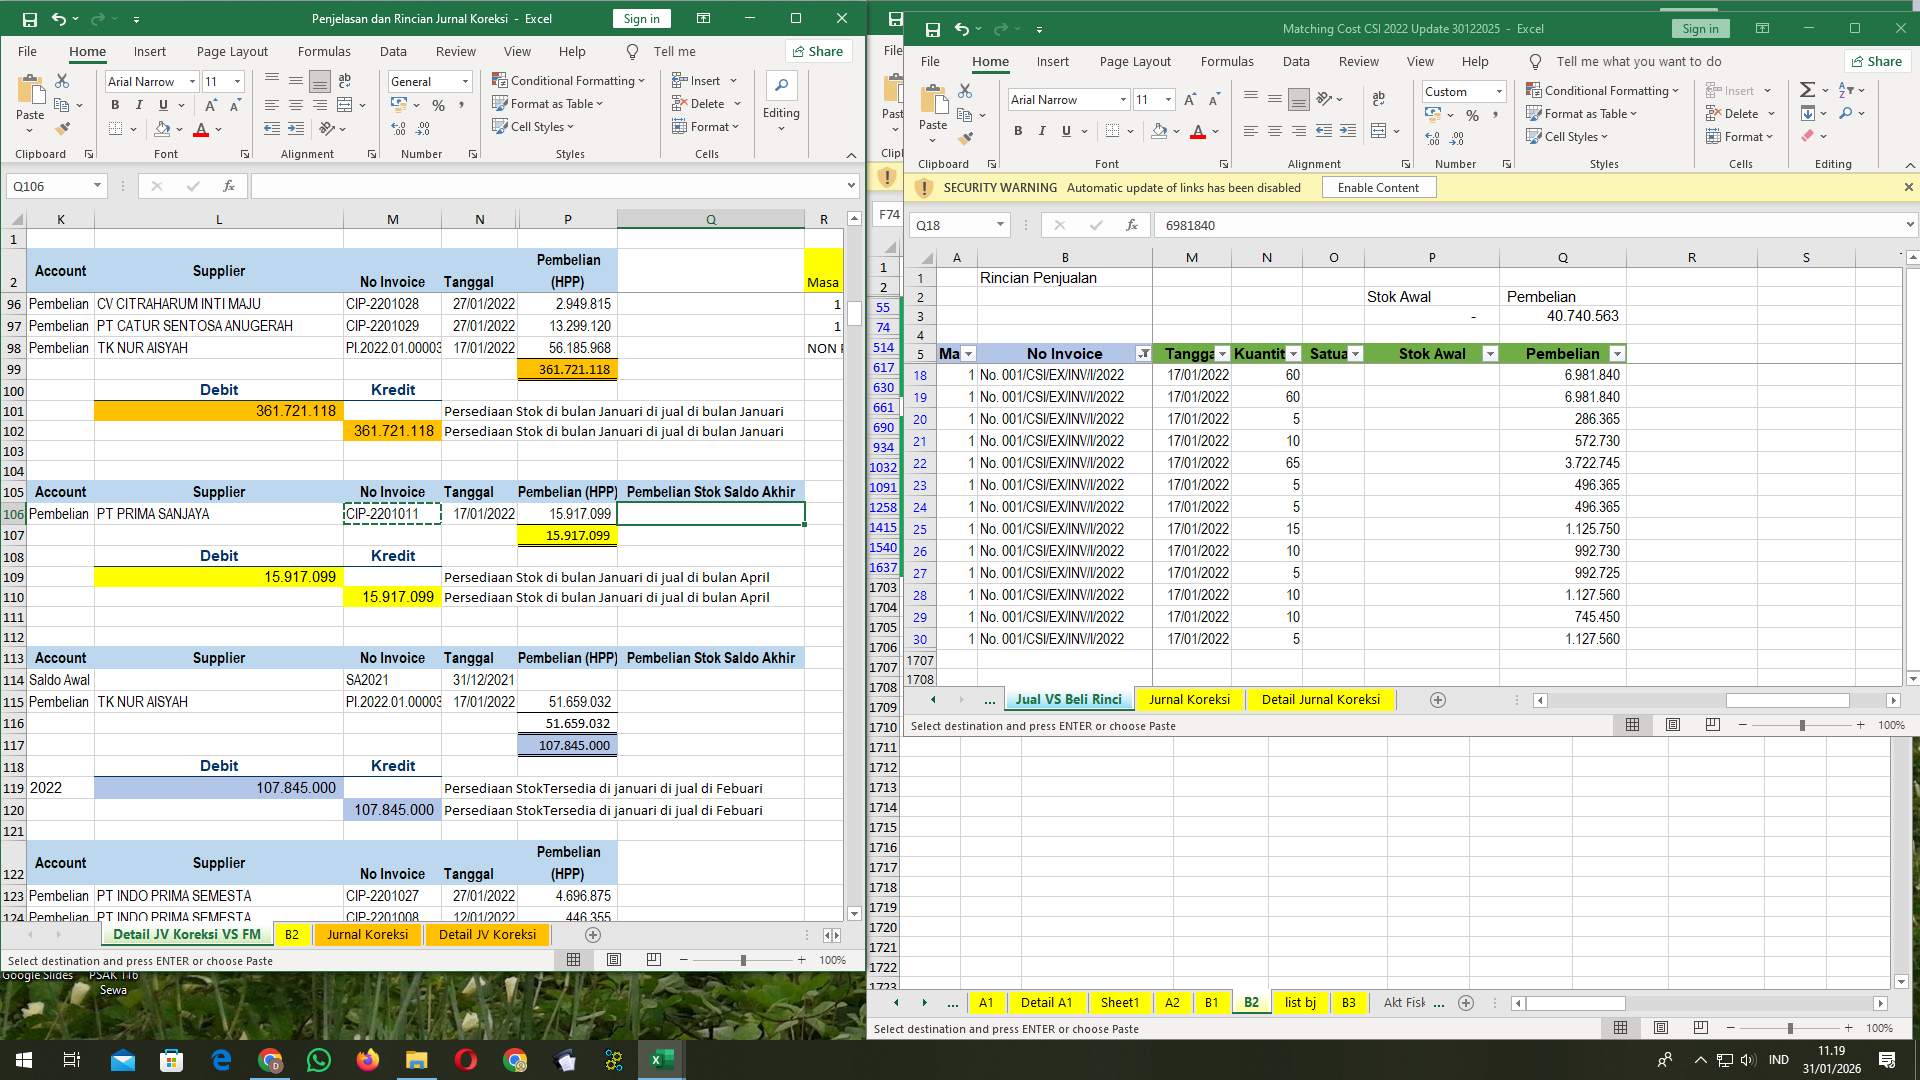This screenshot has width=1920, height=1080.
Task: Toggle Italic formatting
Action: tap(1042, 131)
